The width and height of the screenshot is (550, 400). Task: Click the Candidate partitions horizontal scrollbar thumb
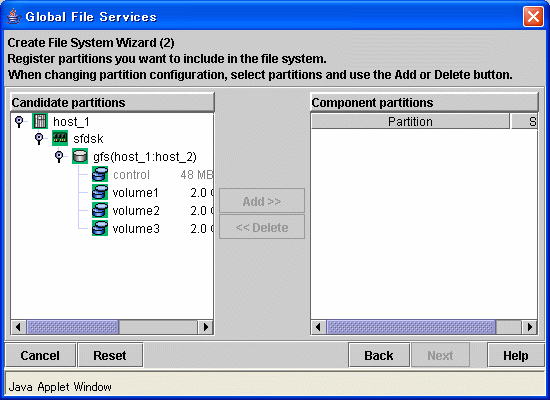73,327
